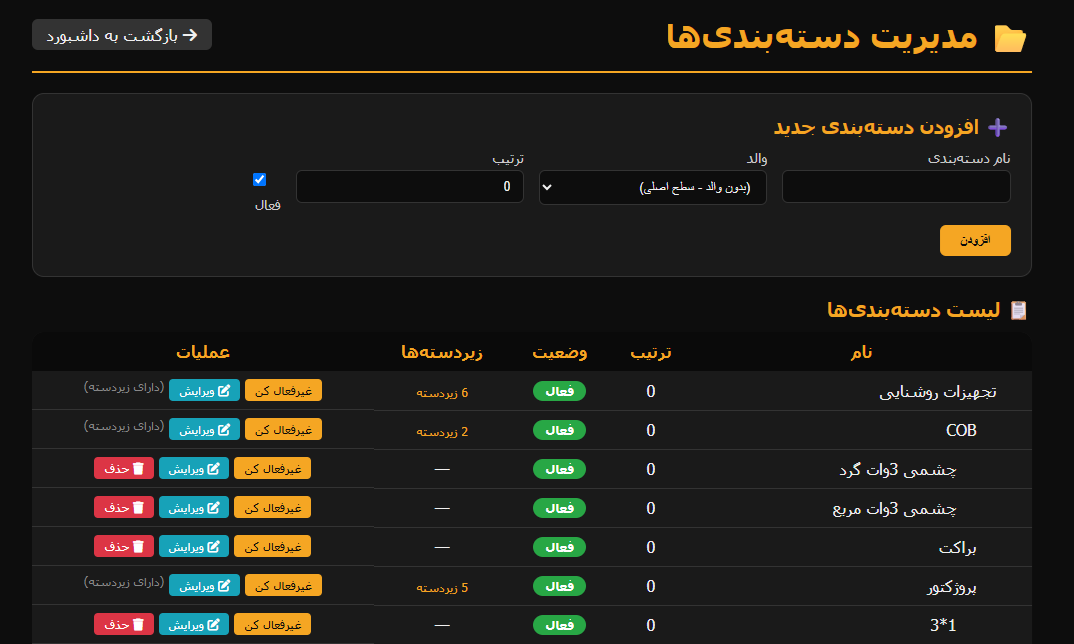Click غیرفعال کن in the براکت row

tap(273, 547)
